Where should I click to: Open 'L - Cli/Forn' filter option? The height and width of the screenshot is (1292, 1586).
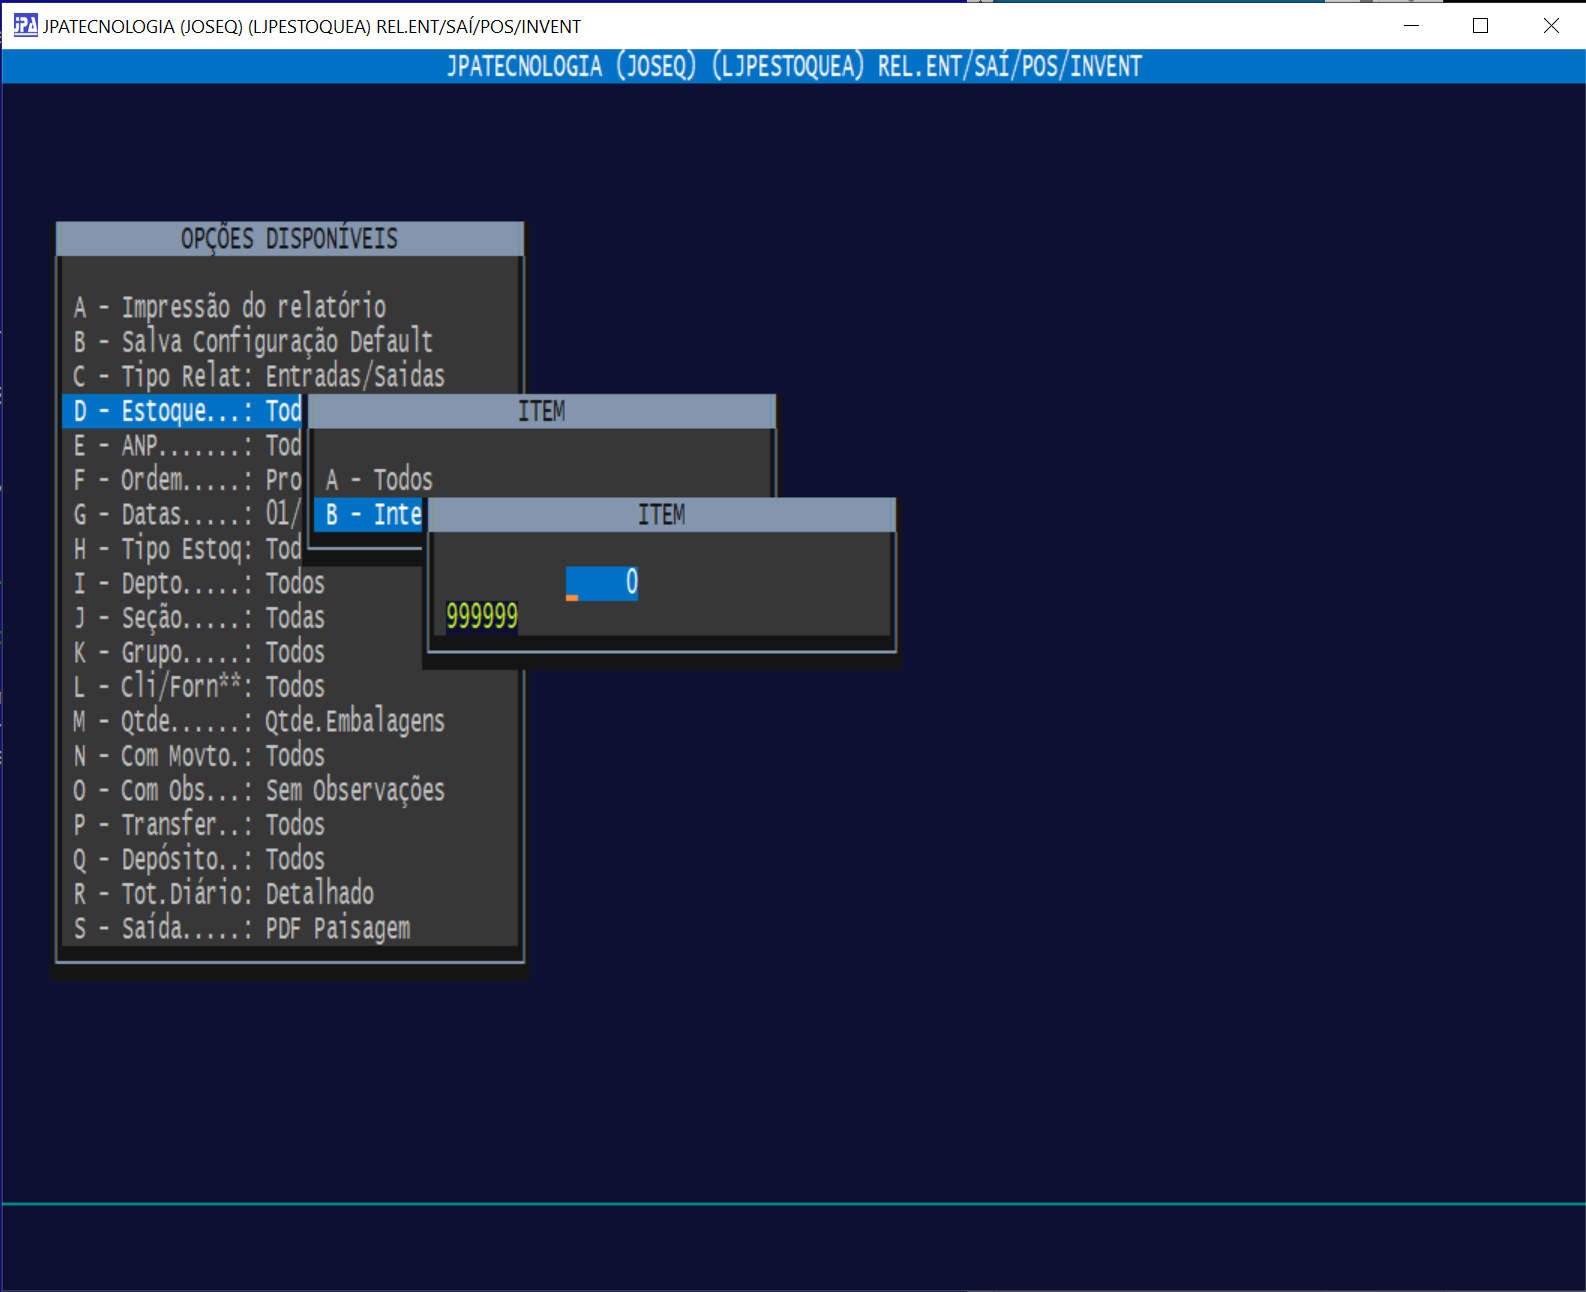[198, 687]
